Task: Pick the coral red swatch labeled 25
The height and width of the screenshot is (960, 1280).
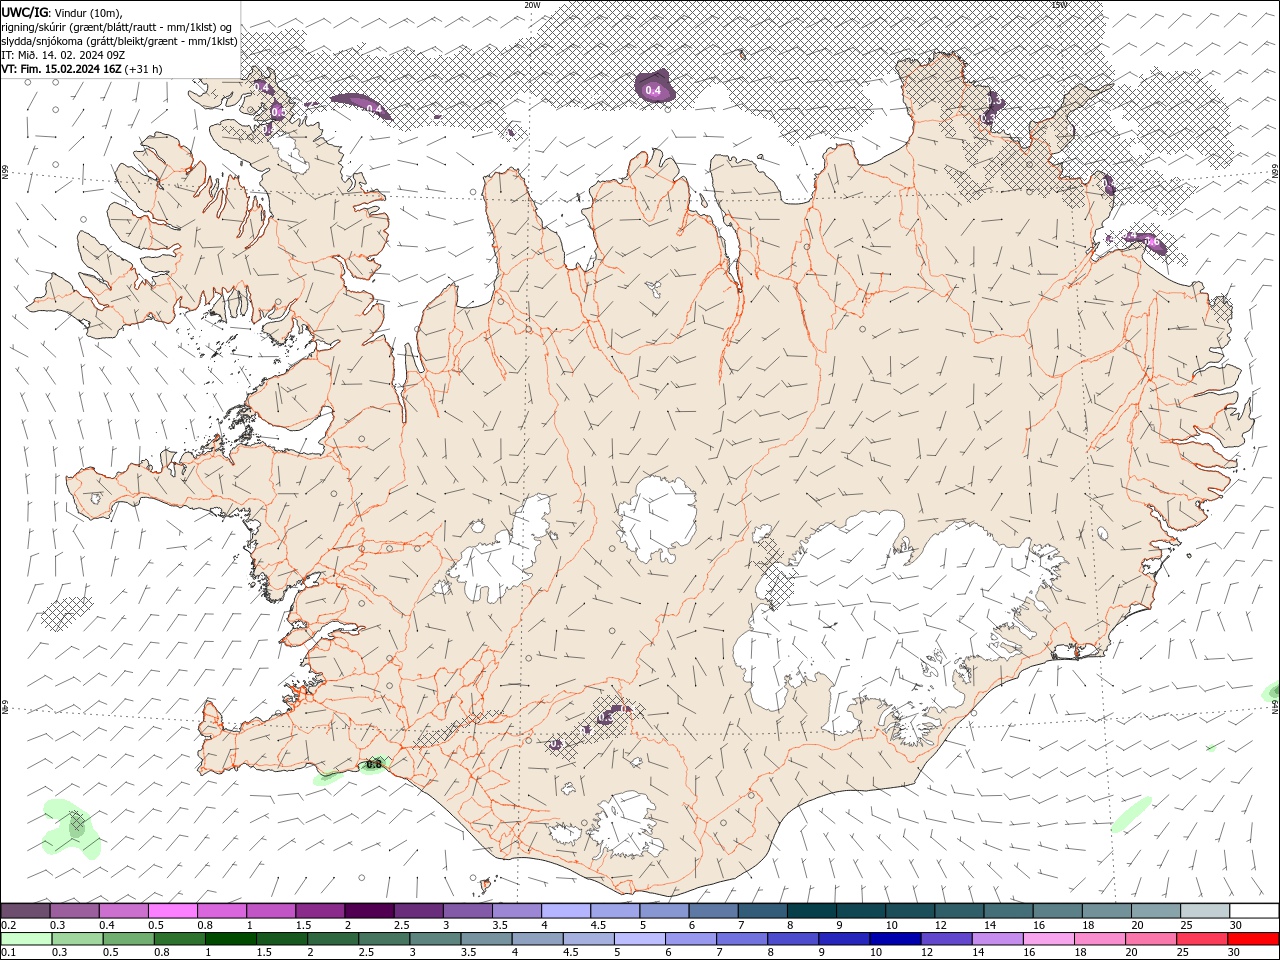Action: coord(1202,939)
